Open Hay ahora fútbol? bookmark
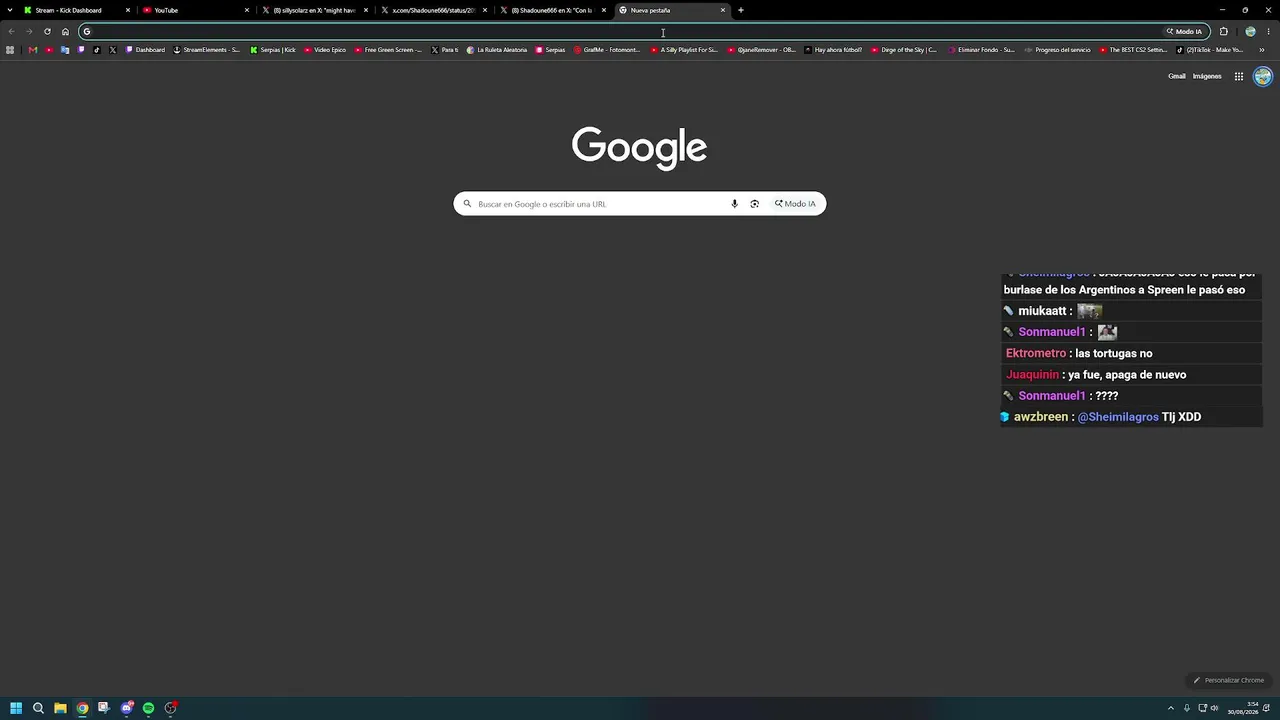This screenshot has width=1280, height=720. tap(833, 50)
